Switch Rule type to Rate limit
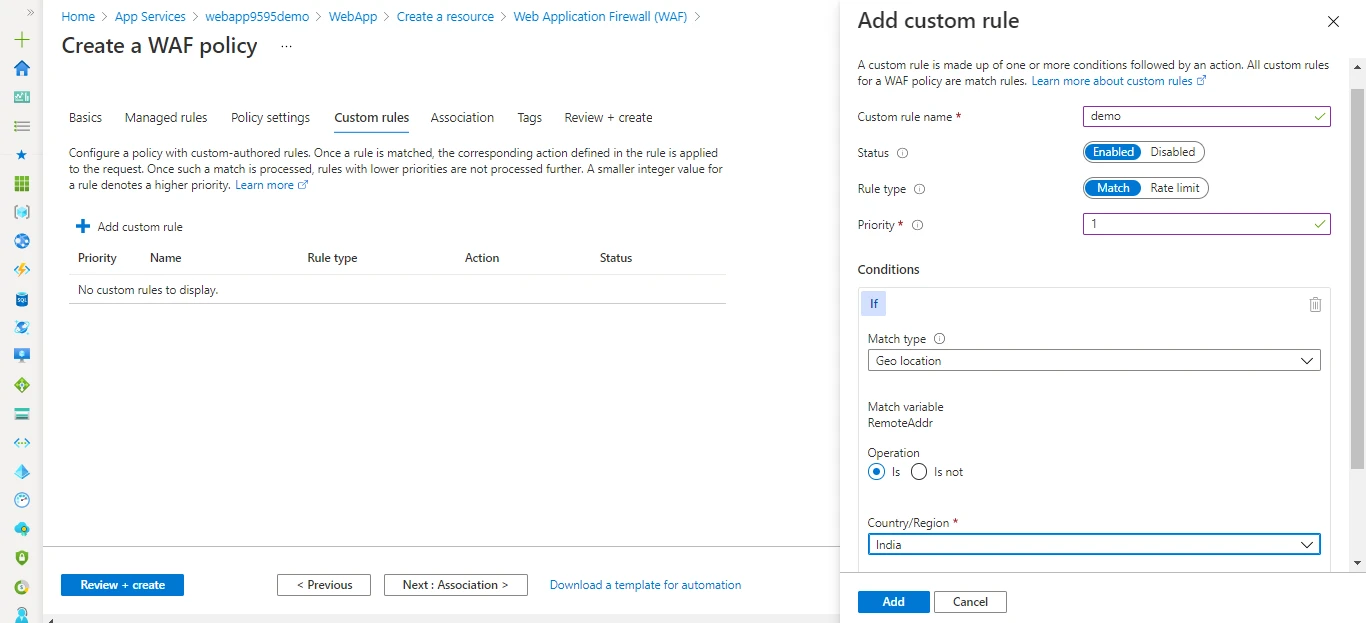1366x623 pixels. point(1175,188)
